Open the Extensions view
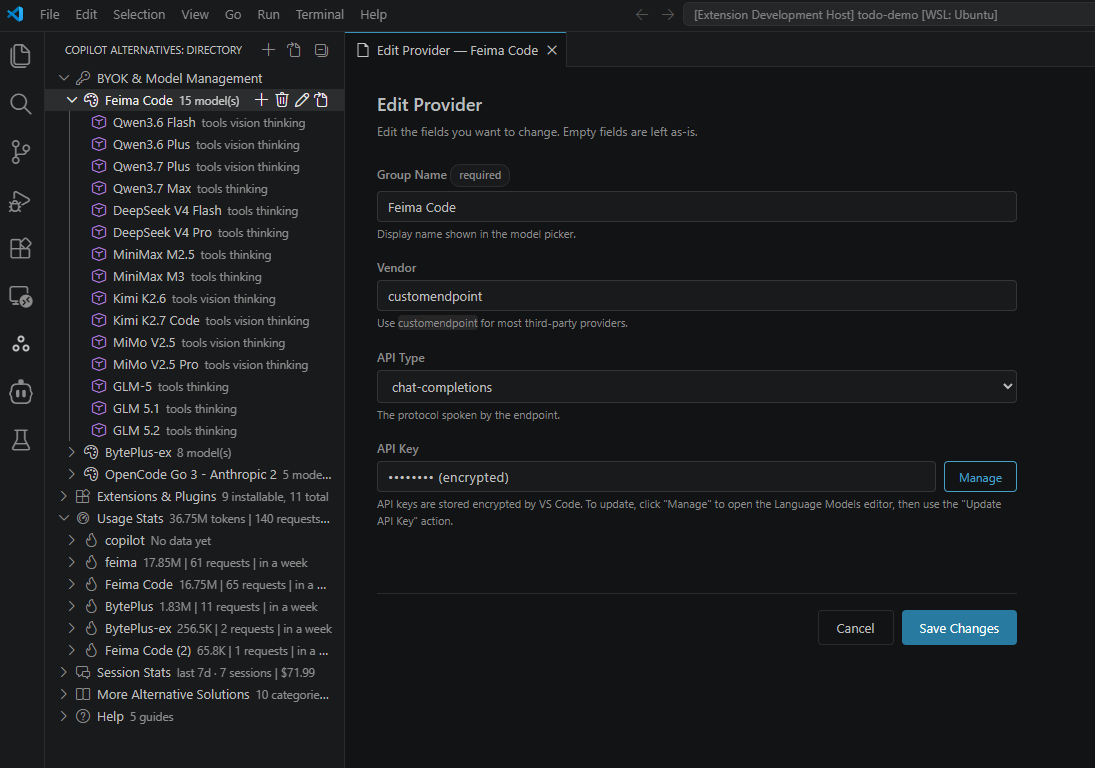The image size is (1095, 768). coord(21,248)
